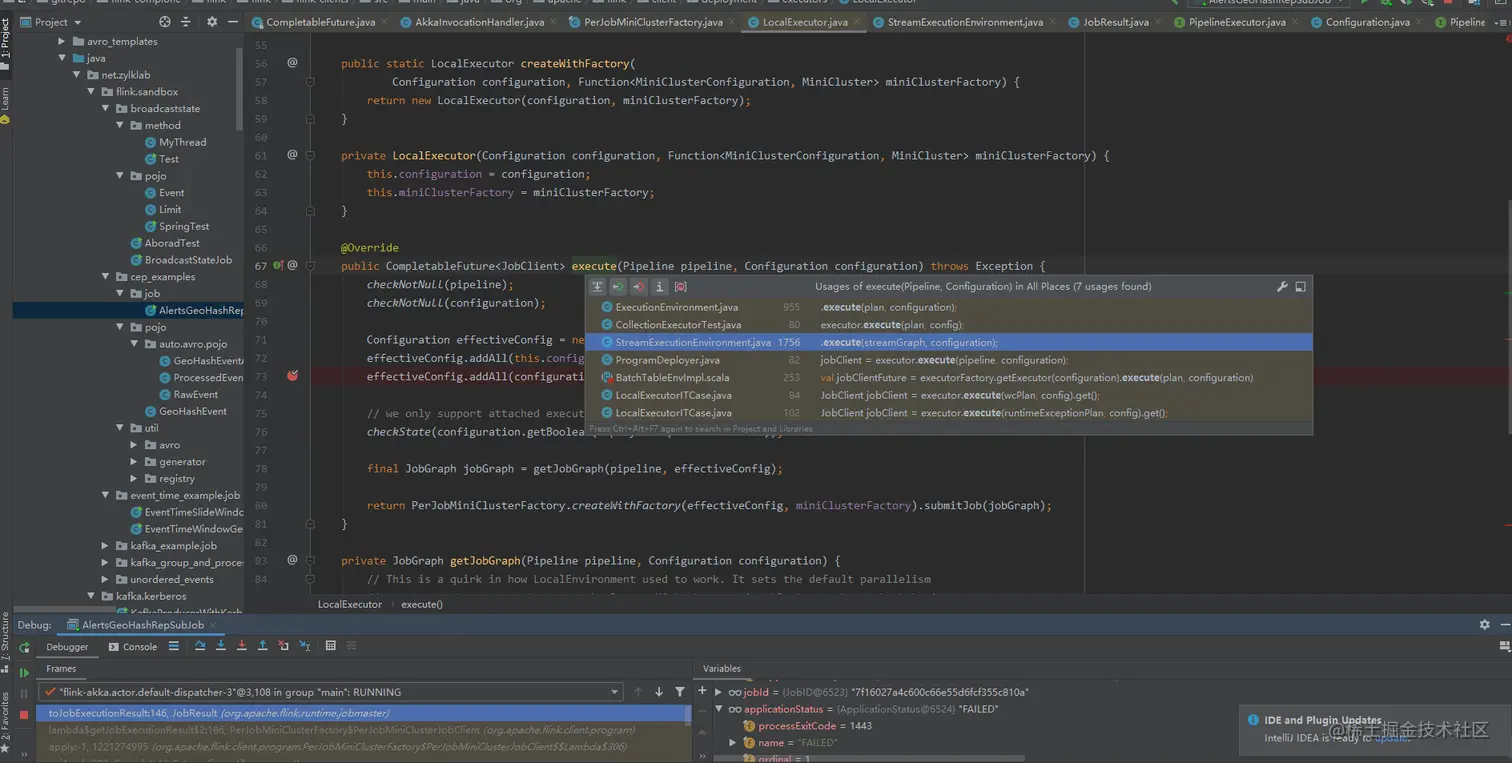Screen dimensions: 1512x763
Task: Open the Evaluate Expression calculator icon
Action: click(x=331, y=646)
